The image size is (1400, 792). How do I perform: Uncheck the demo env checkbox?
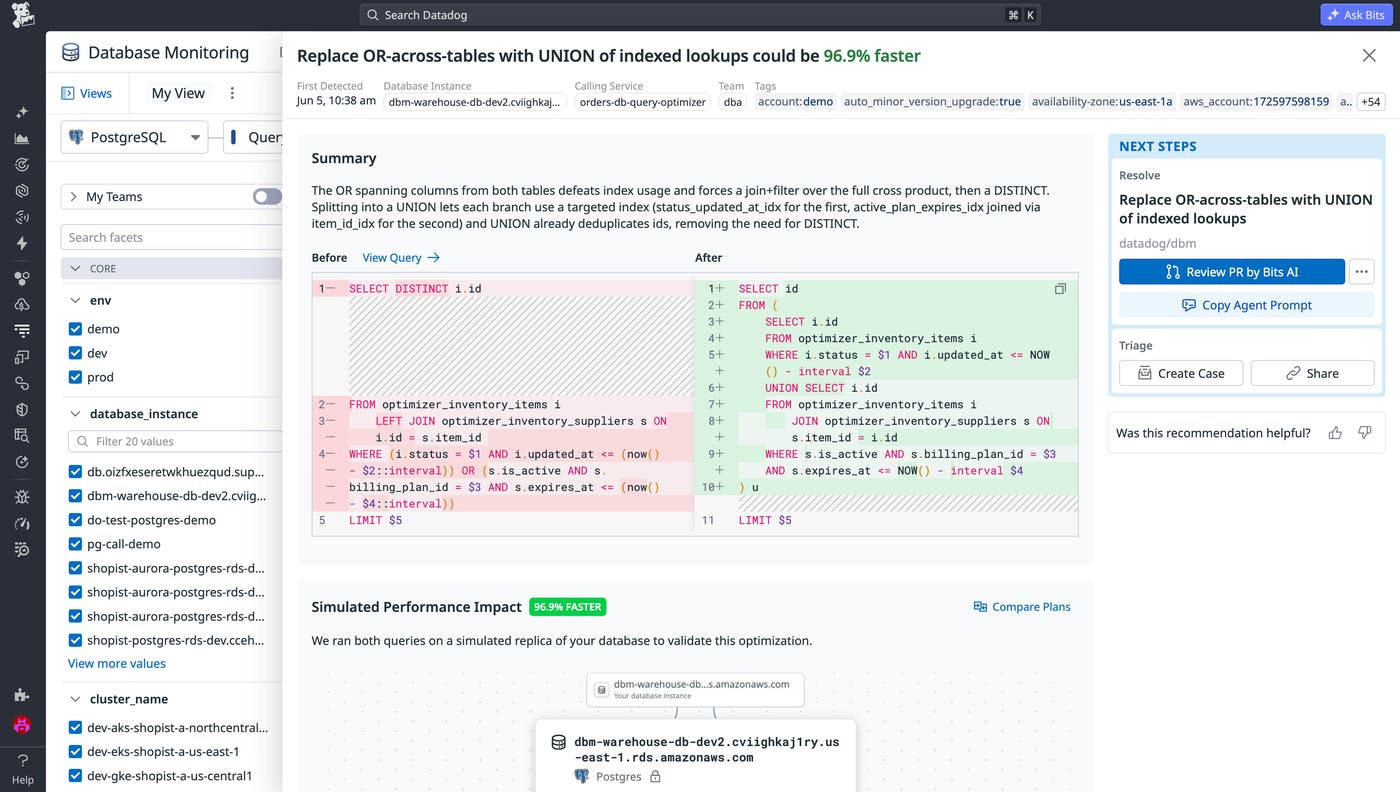(75, 328)
